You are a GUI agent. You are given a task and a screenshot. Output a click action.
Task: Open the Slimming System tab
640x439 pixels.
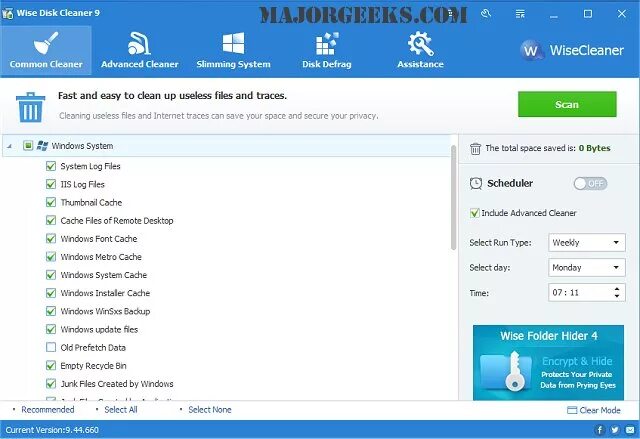click(233, 51)
